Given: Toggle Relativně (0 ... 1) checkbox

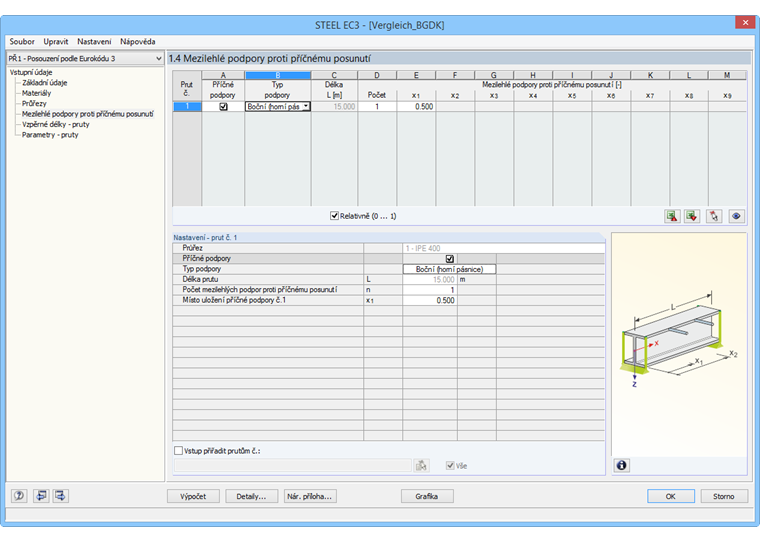Looking at the screenshot, I should click(x=334, y=216).
